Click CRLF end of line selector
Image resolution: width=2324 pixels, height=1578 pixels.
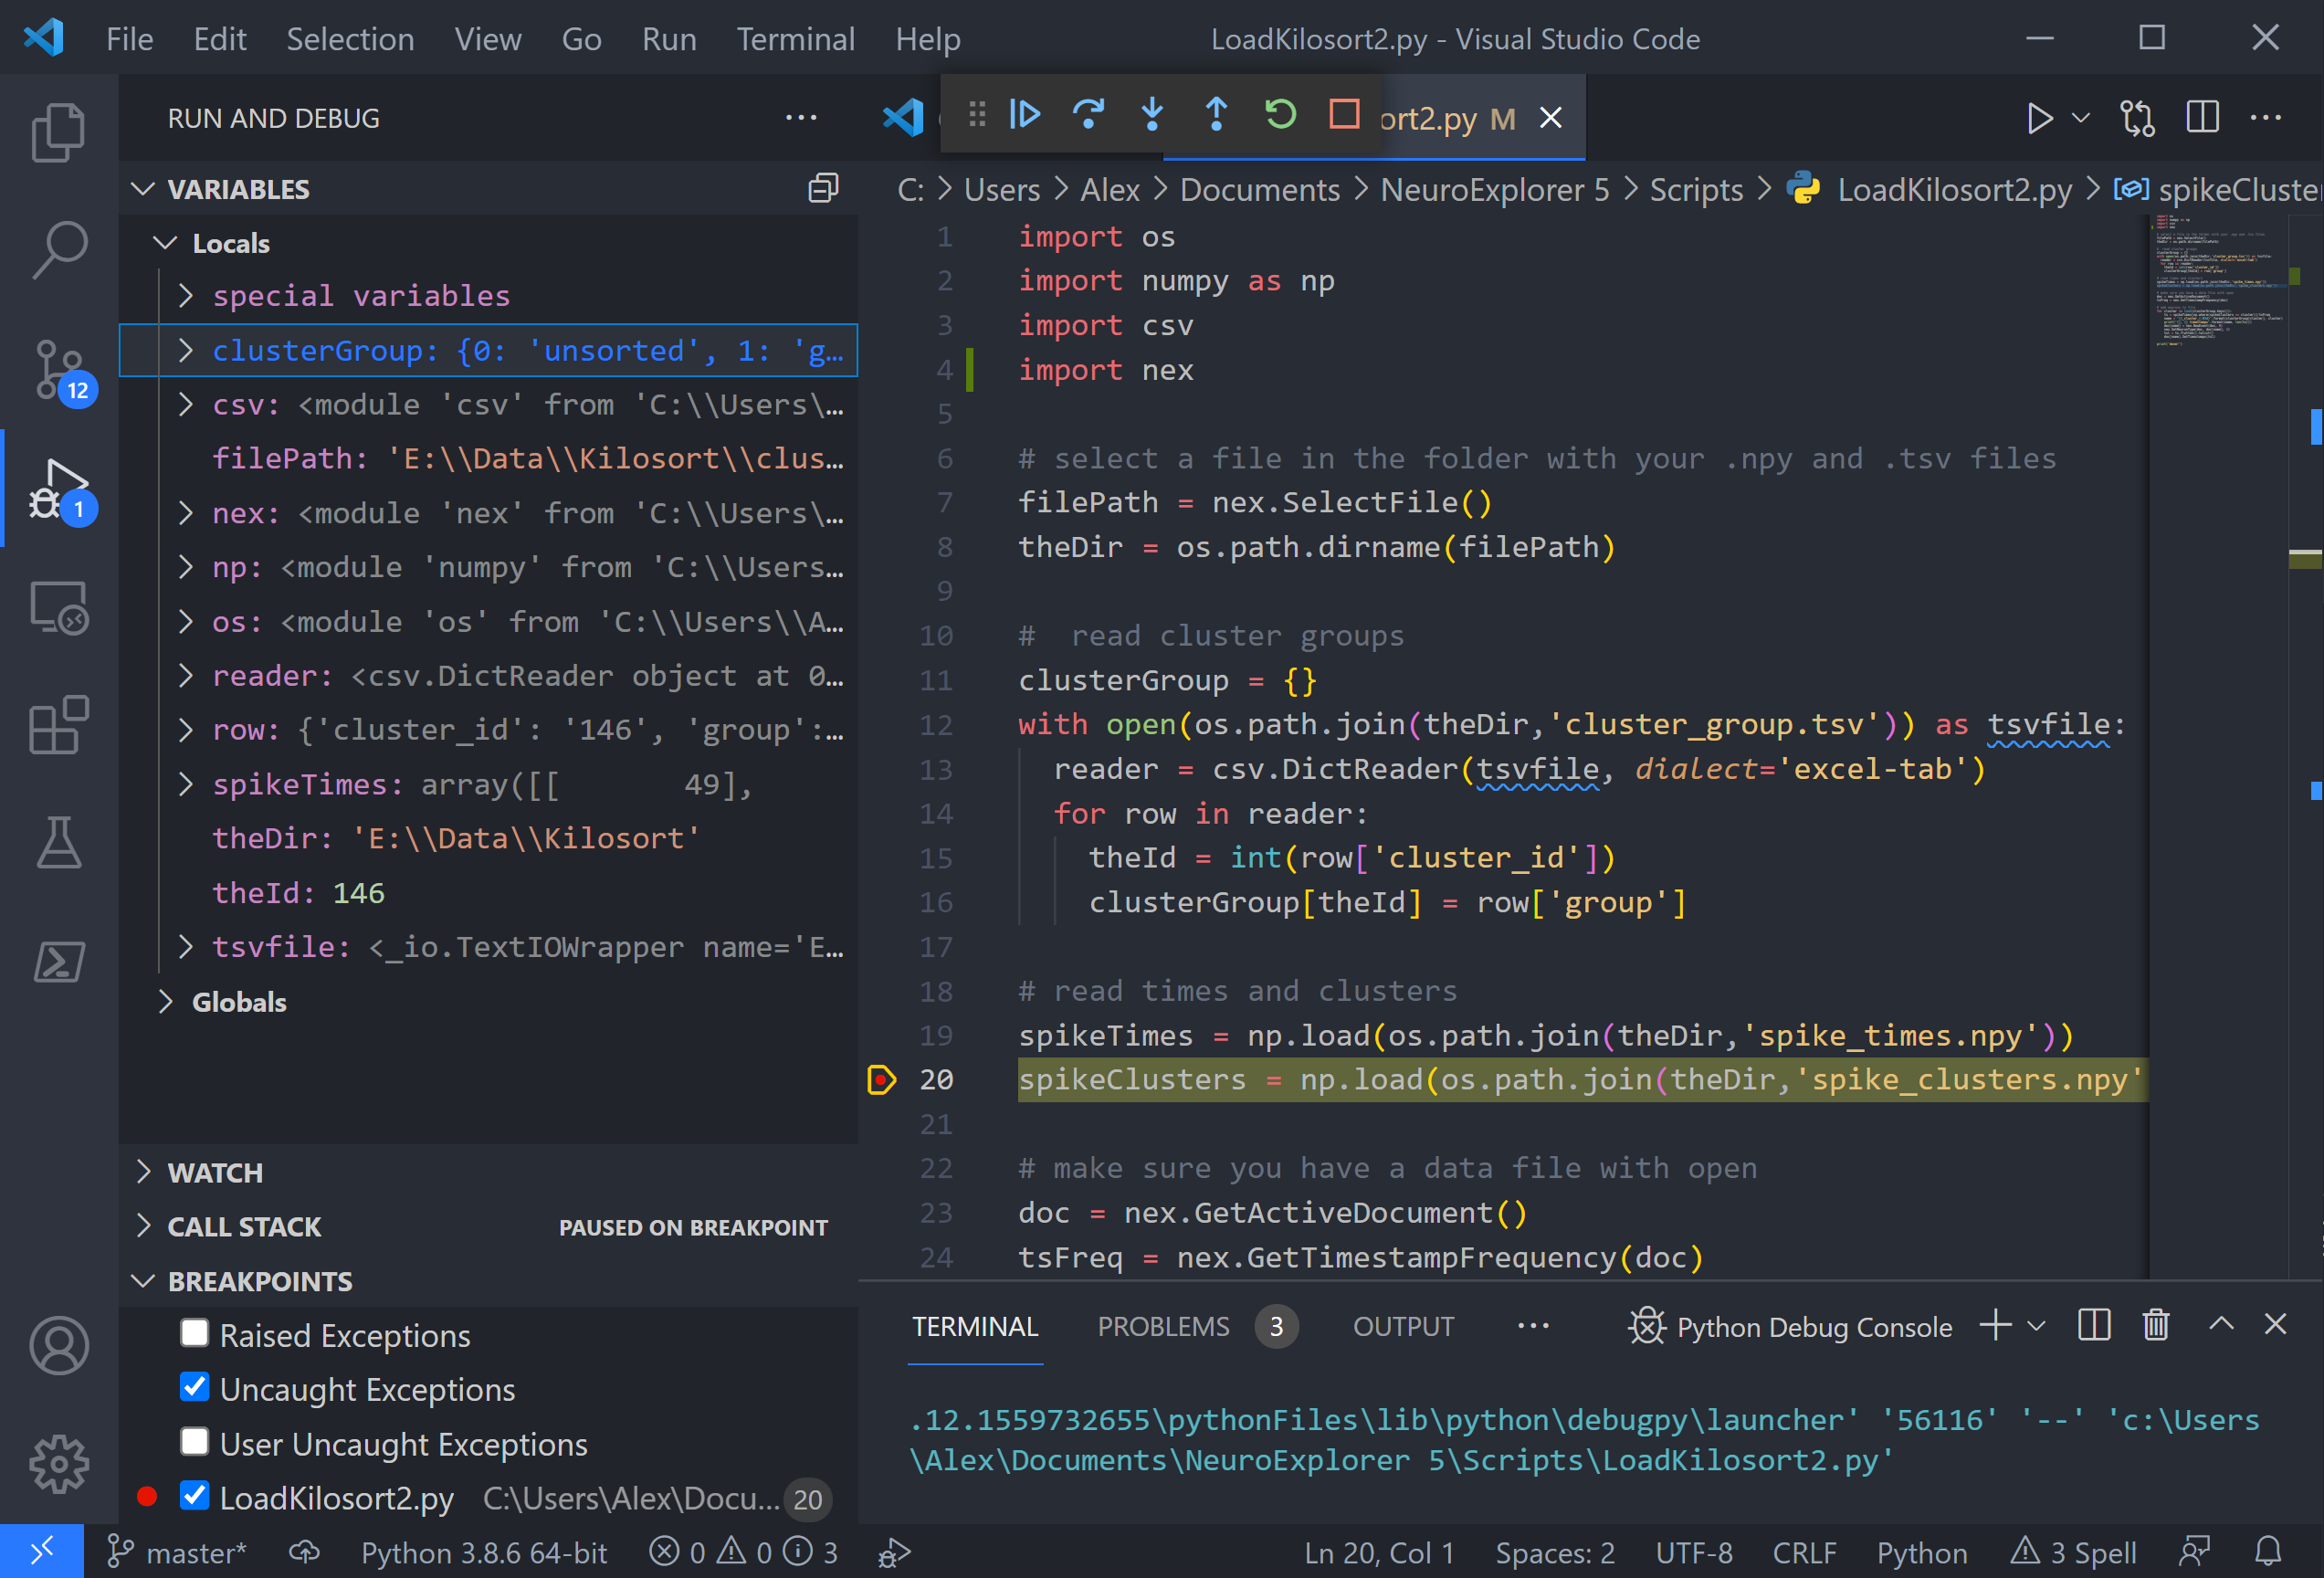pos(1804,1552)
